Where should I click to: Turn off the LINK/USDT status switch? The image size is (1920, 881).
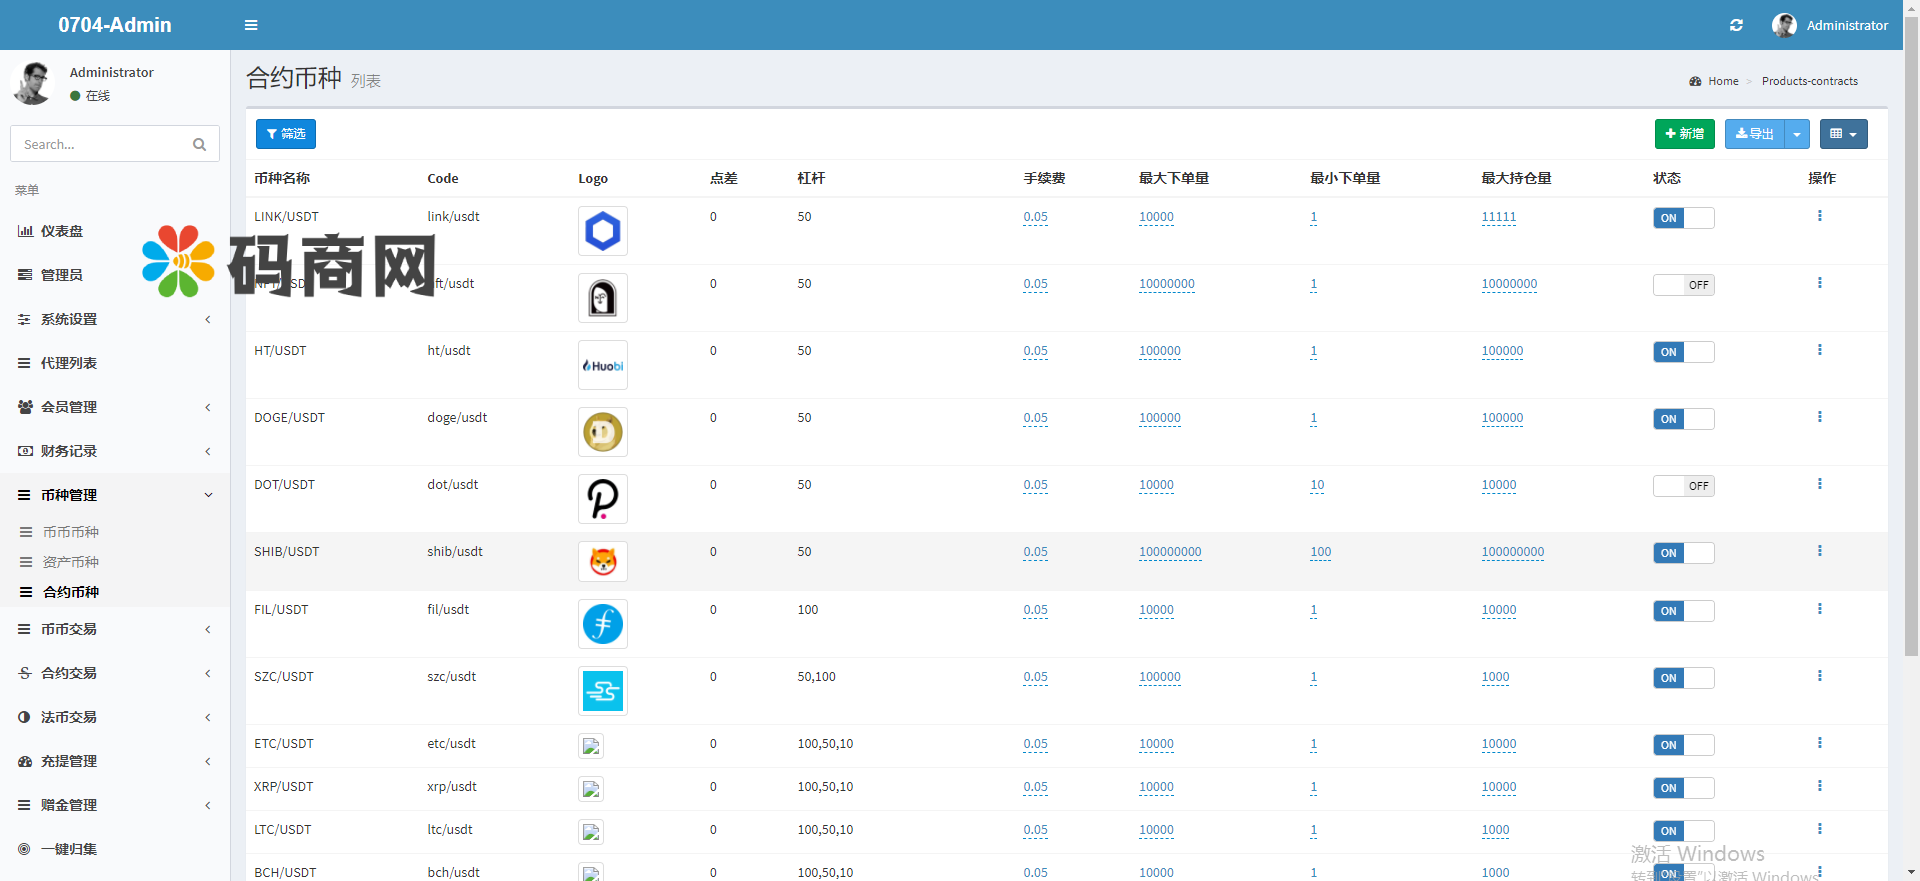click(1683, 218)
